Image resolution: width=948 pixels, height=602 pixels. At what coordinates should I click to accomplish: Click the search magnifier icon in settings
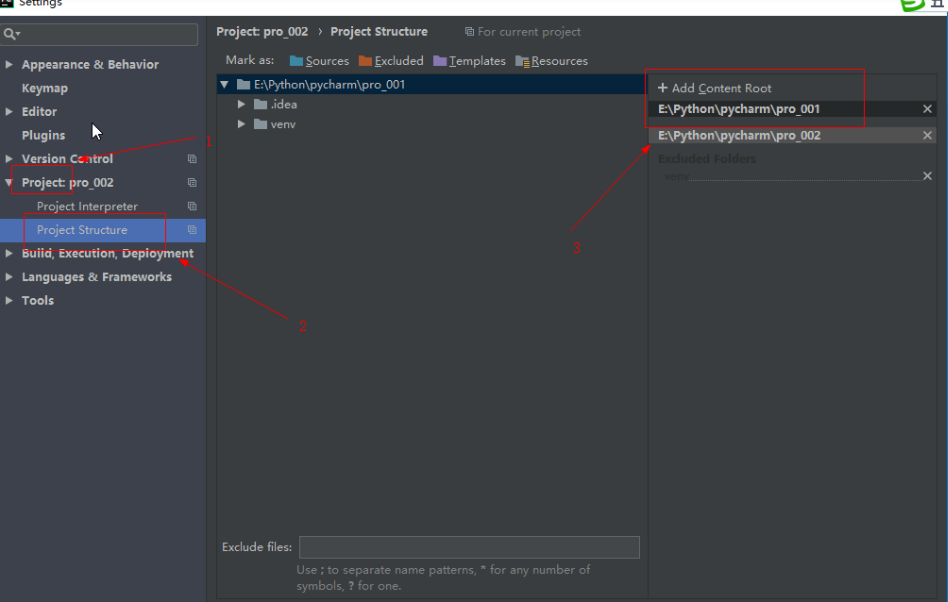tap(11, 34)
